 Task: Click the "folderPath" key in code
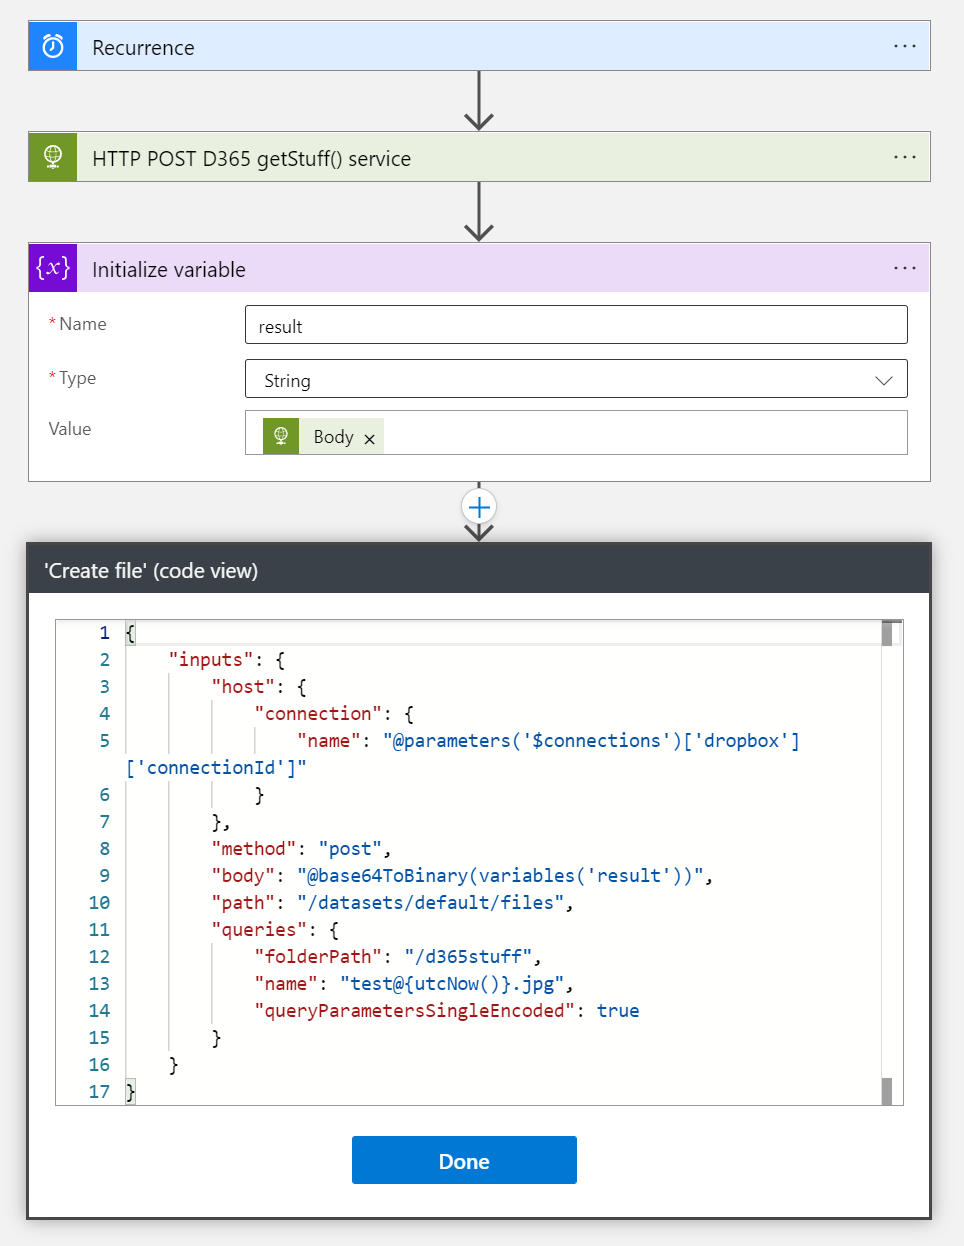pyautogui.click(x=318, y=957)
